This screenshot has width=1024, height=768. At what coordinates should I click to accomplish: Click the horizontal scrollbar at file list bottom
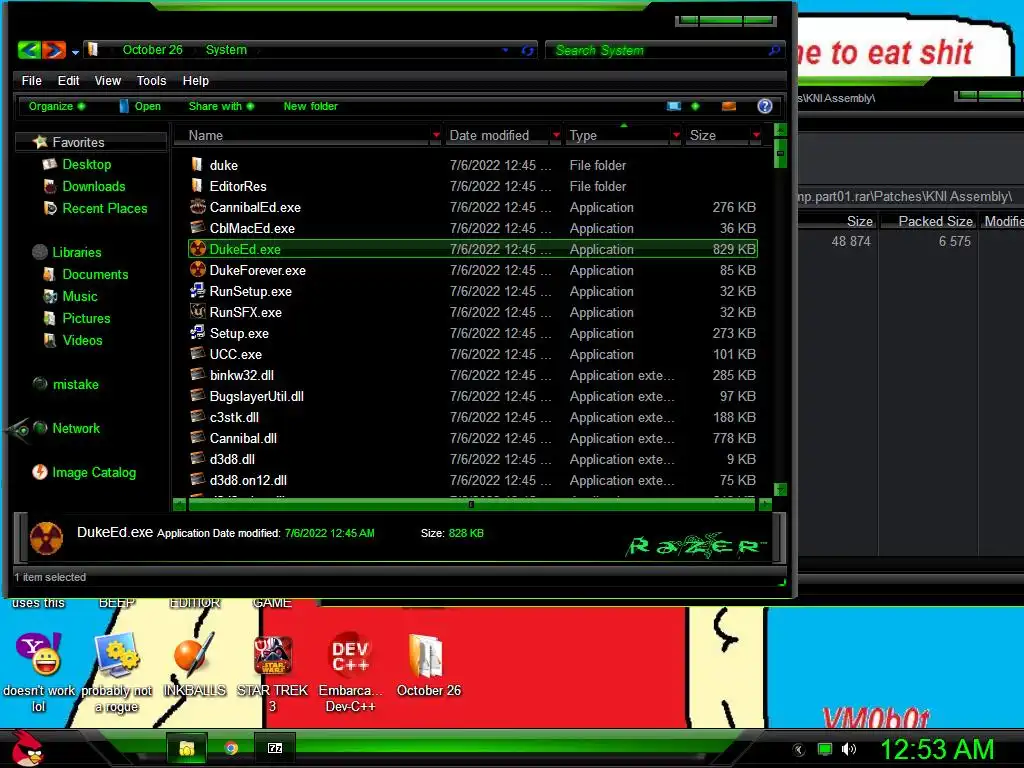click(x=473, y=504)
